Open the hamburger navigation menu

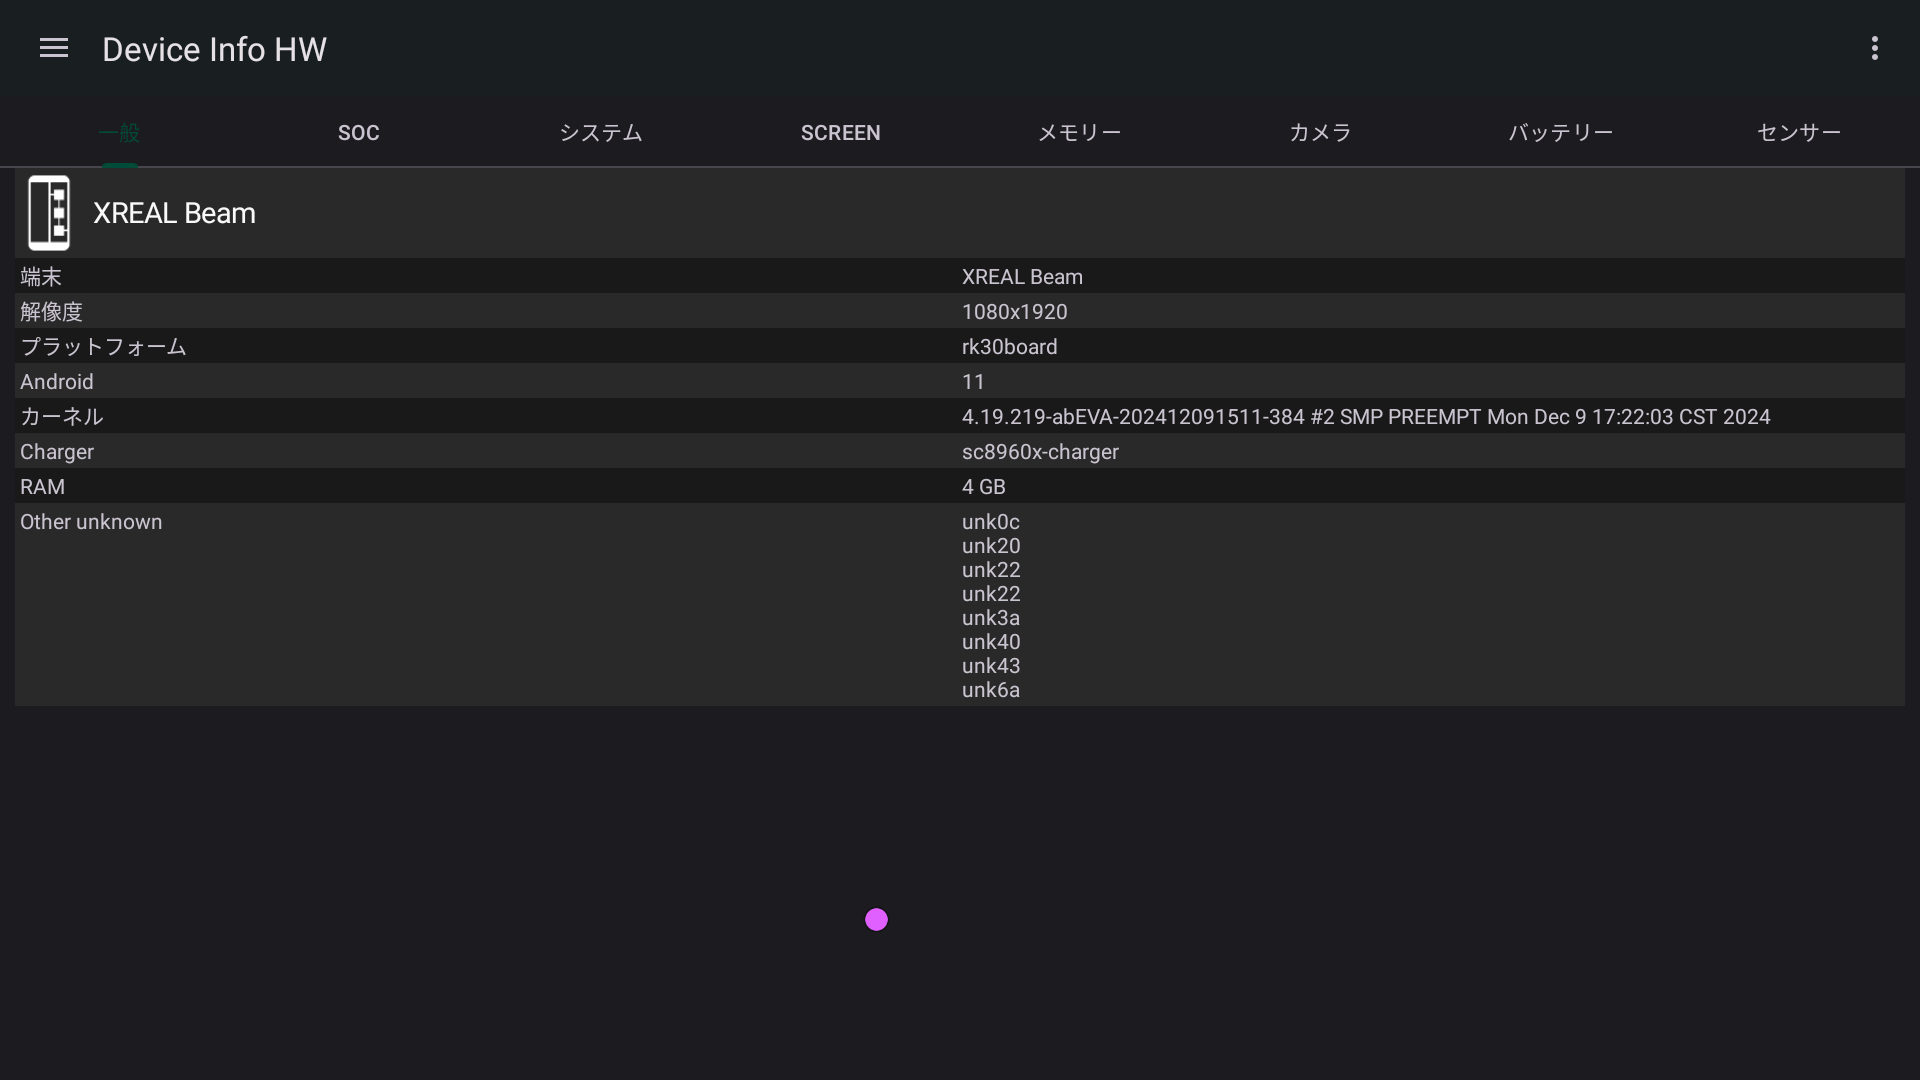click(54, 48)
